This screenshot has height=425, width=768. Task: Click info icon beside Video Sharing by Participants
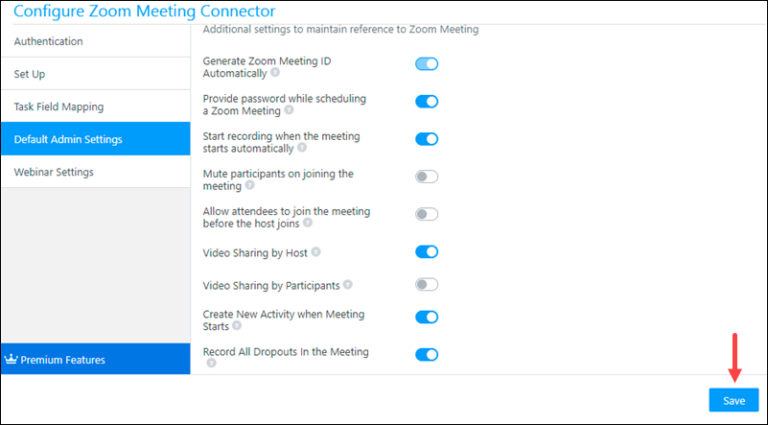(348, 285)
